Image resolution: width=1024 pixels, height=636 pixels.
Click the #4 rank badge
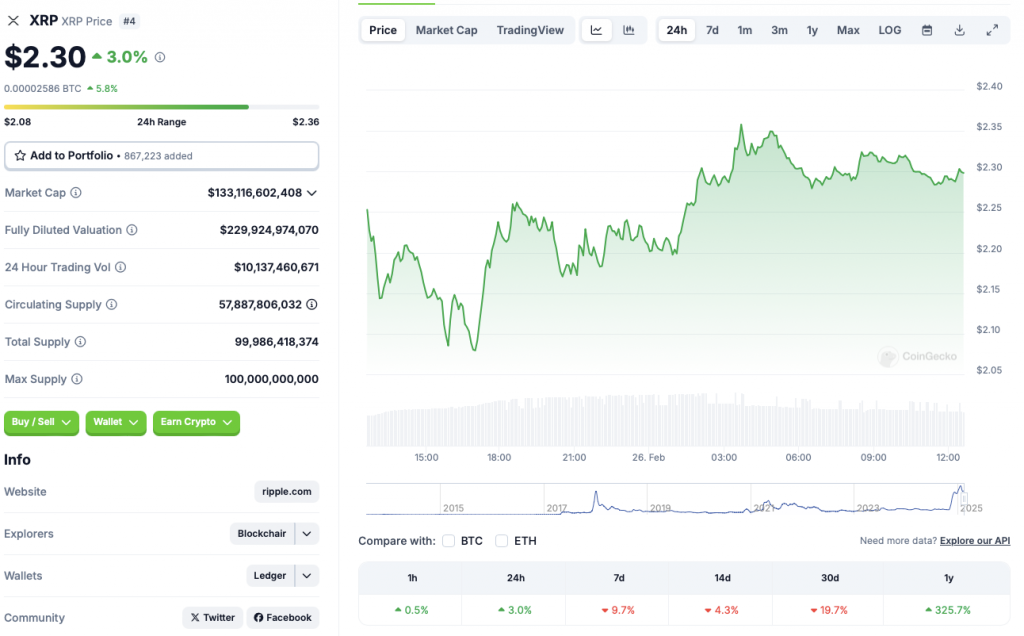click(129, 21)
